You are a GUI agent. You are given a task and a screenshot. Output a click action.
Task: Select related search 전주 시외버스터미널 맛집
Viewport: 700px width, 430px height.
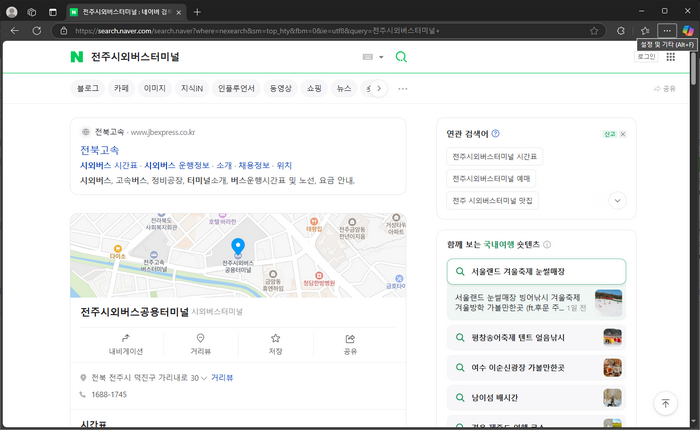492,200
